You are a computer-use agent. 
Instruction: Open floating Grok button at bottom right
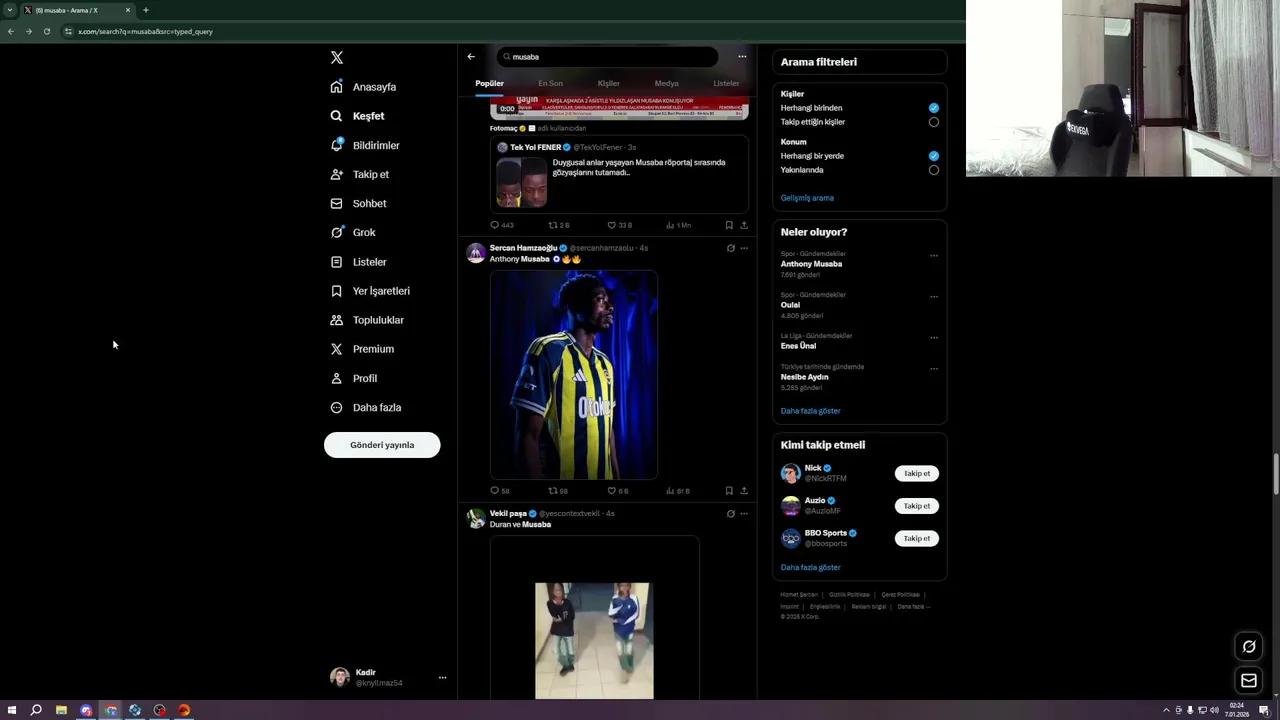1249,647
